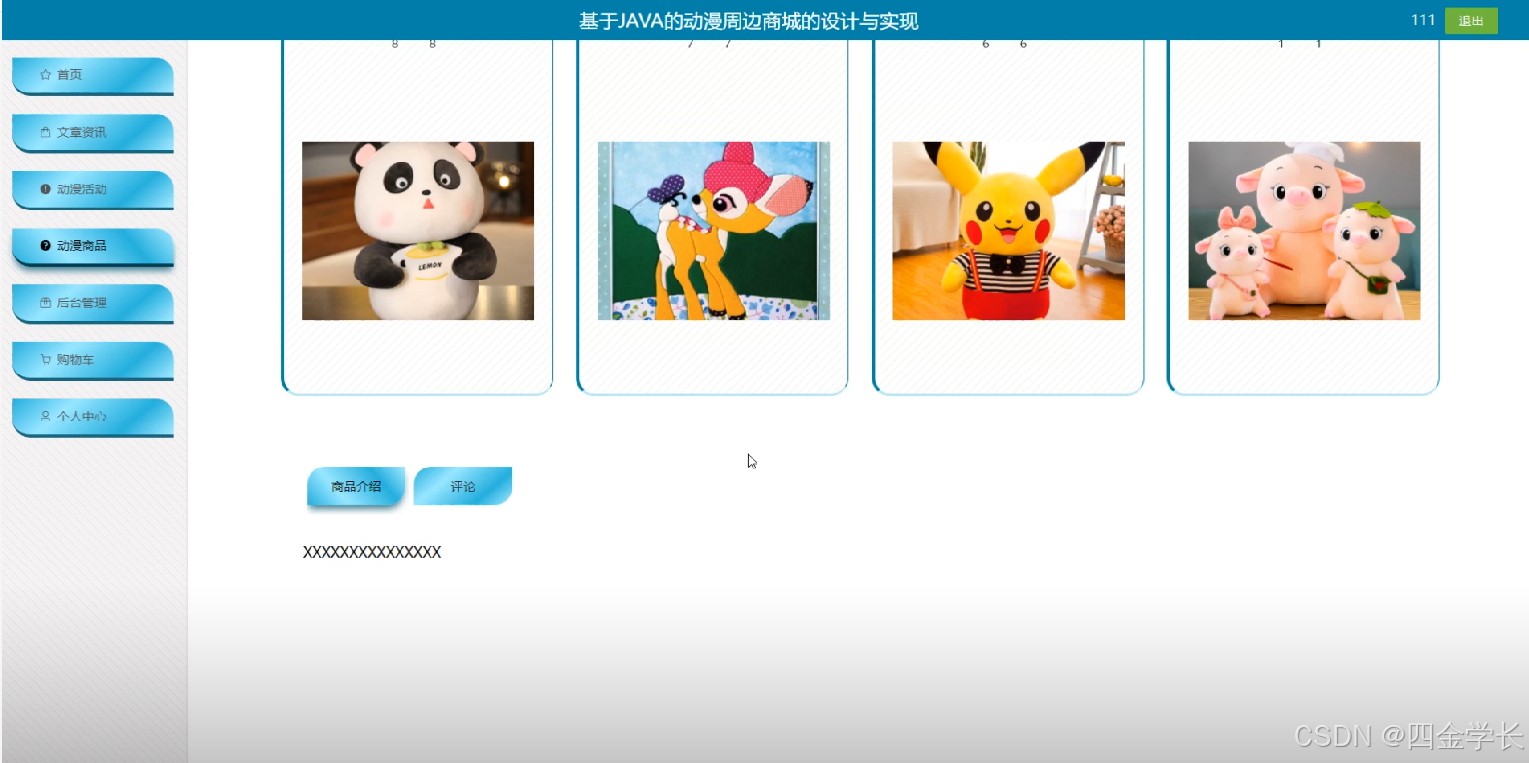
Task: Go to 文章资讯 in the sidebar
Action: click(x=93, y=133)
